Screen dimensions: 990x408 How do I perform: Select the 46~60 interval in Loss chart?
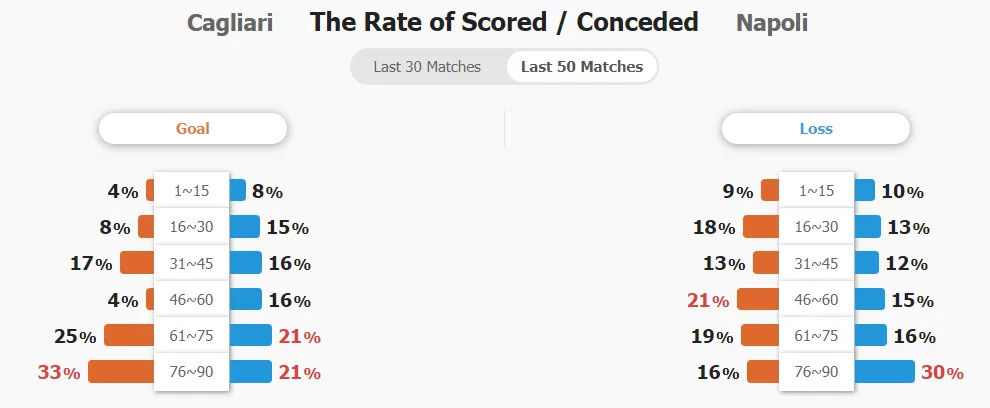click(816, 299)
